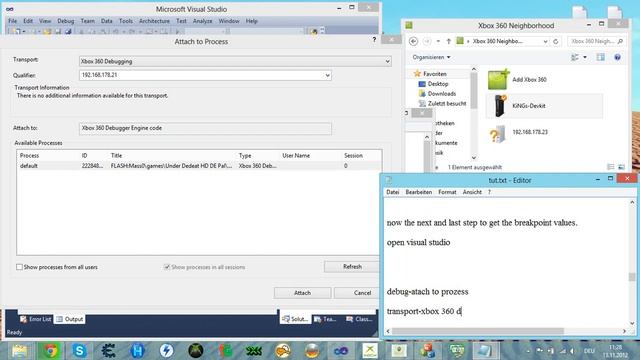Image resolution: width=640 pixels, height=360 pixels.
Task: Click the change view icon in Xbox 360 Neighborhood
Action: (x=575, y=57)
